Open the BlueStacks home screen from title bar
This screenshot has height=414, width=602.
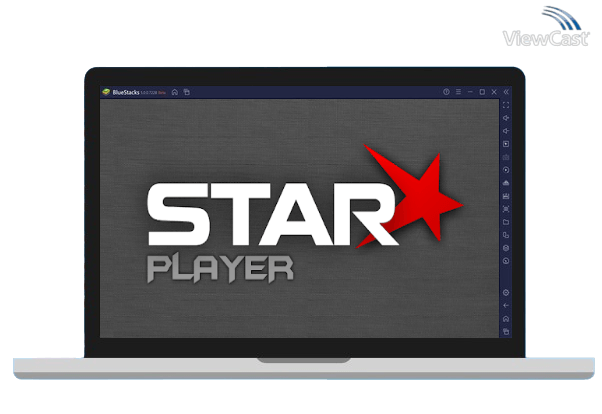pos(175,92)
